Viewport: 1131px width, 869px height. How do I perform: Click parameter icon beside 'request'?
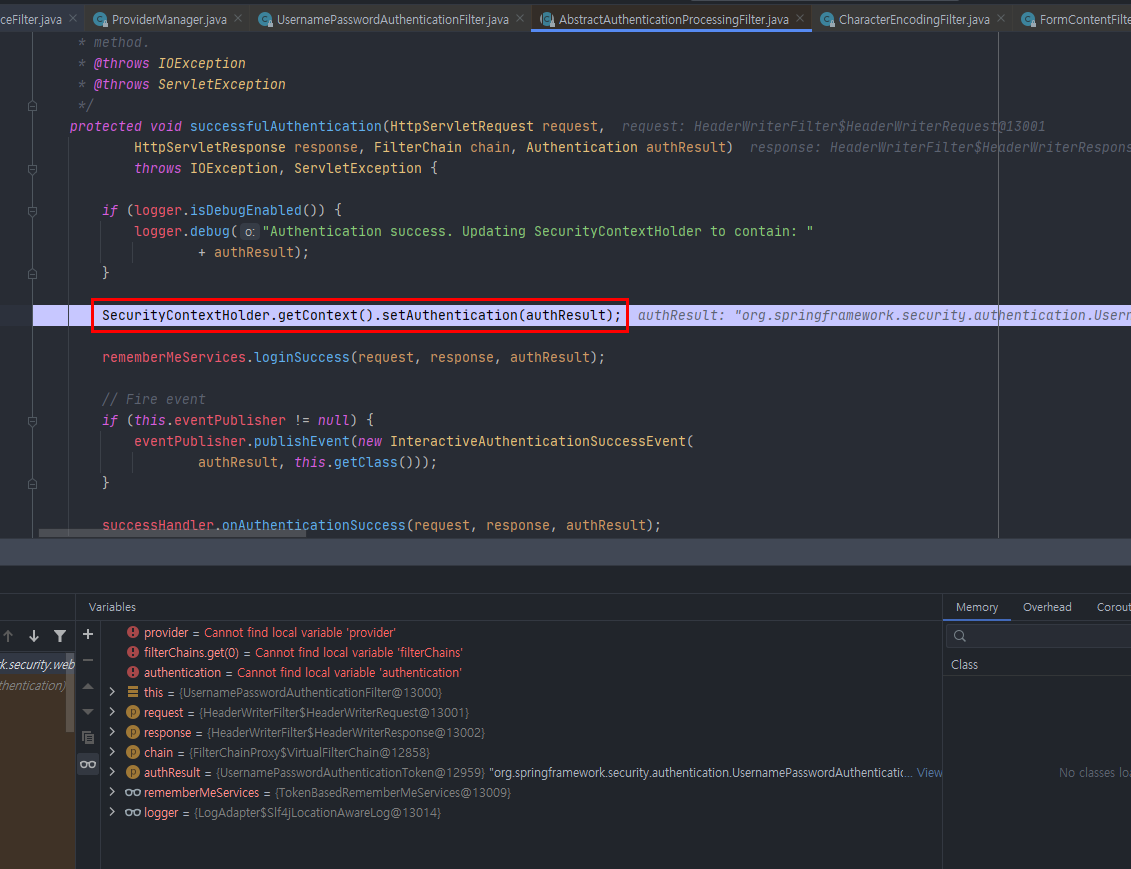click(133, 713)
